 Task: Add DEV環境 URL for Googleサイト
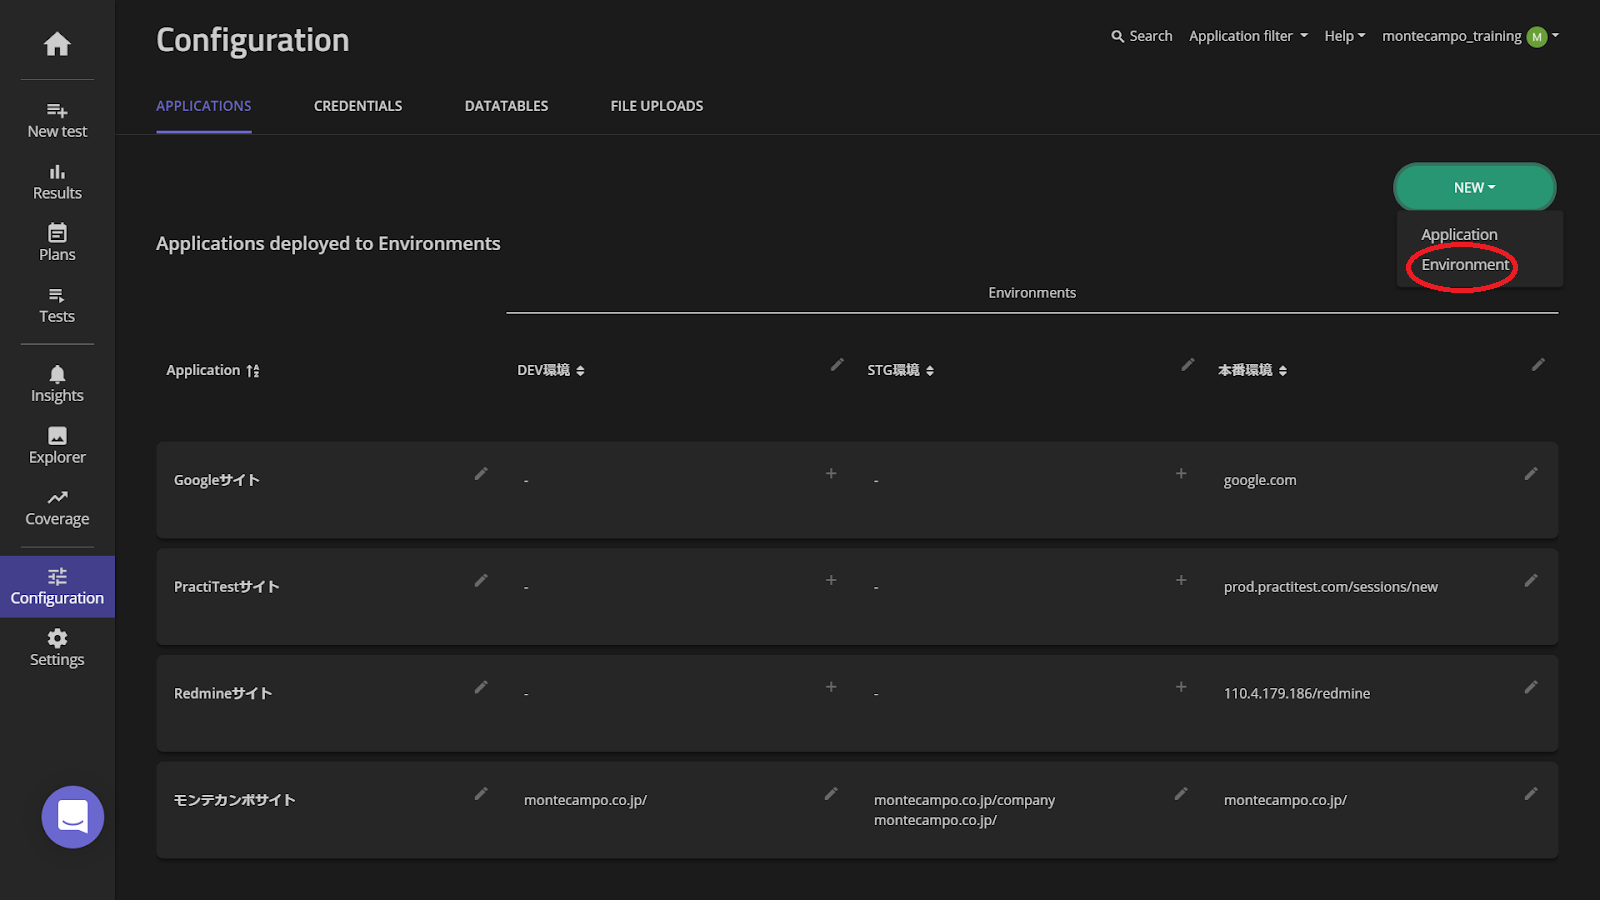(x=831, y=474)
